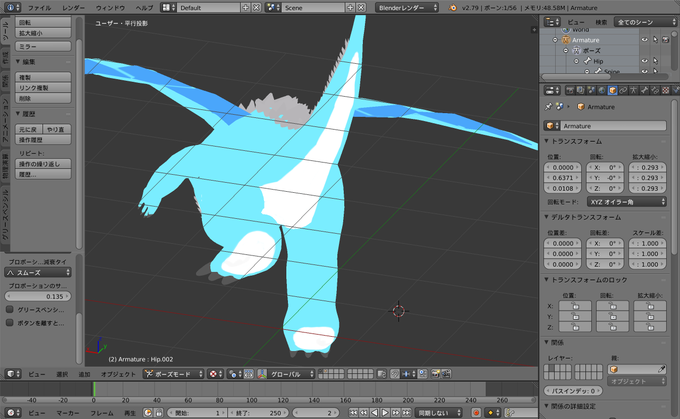Click the OpenGL render image camera icon
The image size is (680, 419).
coord(436,374)
